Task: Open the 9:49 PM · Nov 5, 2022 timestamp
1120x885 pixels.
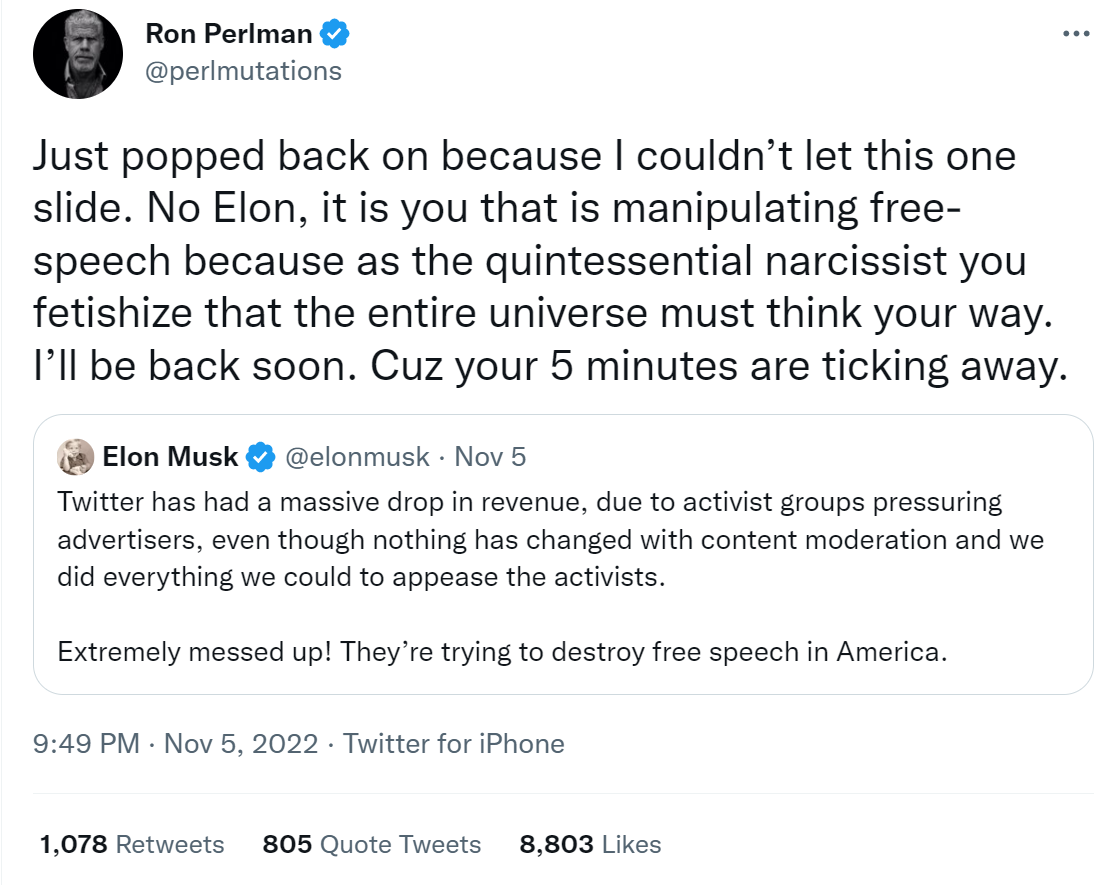Action: coord(176,744)
